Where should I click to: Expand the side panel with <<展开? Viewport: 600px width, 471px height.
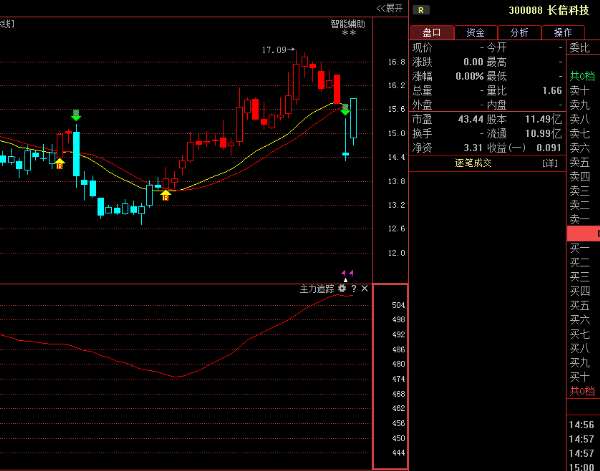[389, 8]
